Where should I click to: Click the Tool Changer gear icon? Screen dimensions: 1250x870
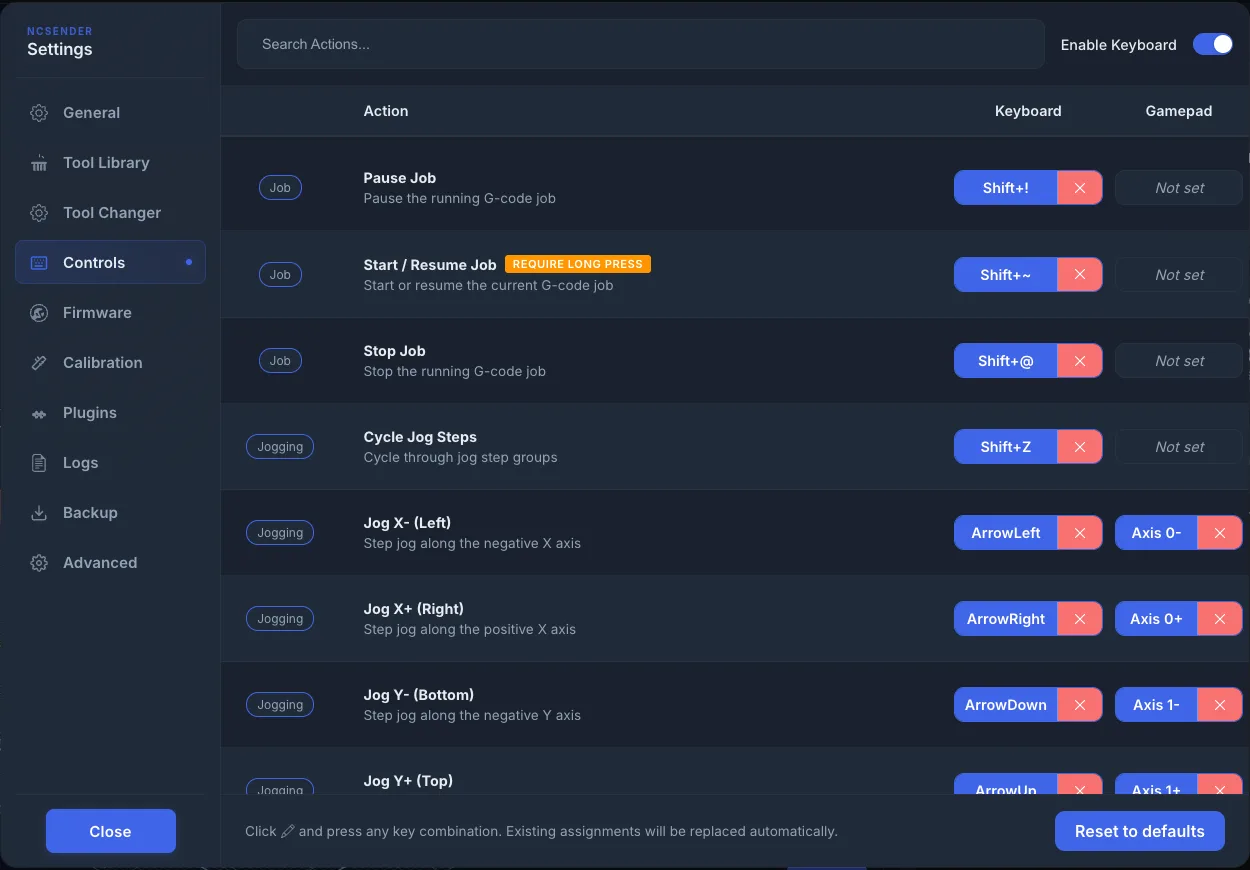(x=39, y=213)
